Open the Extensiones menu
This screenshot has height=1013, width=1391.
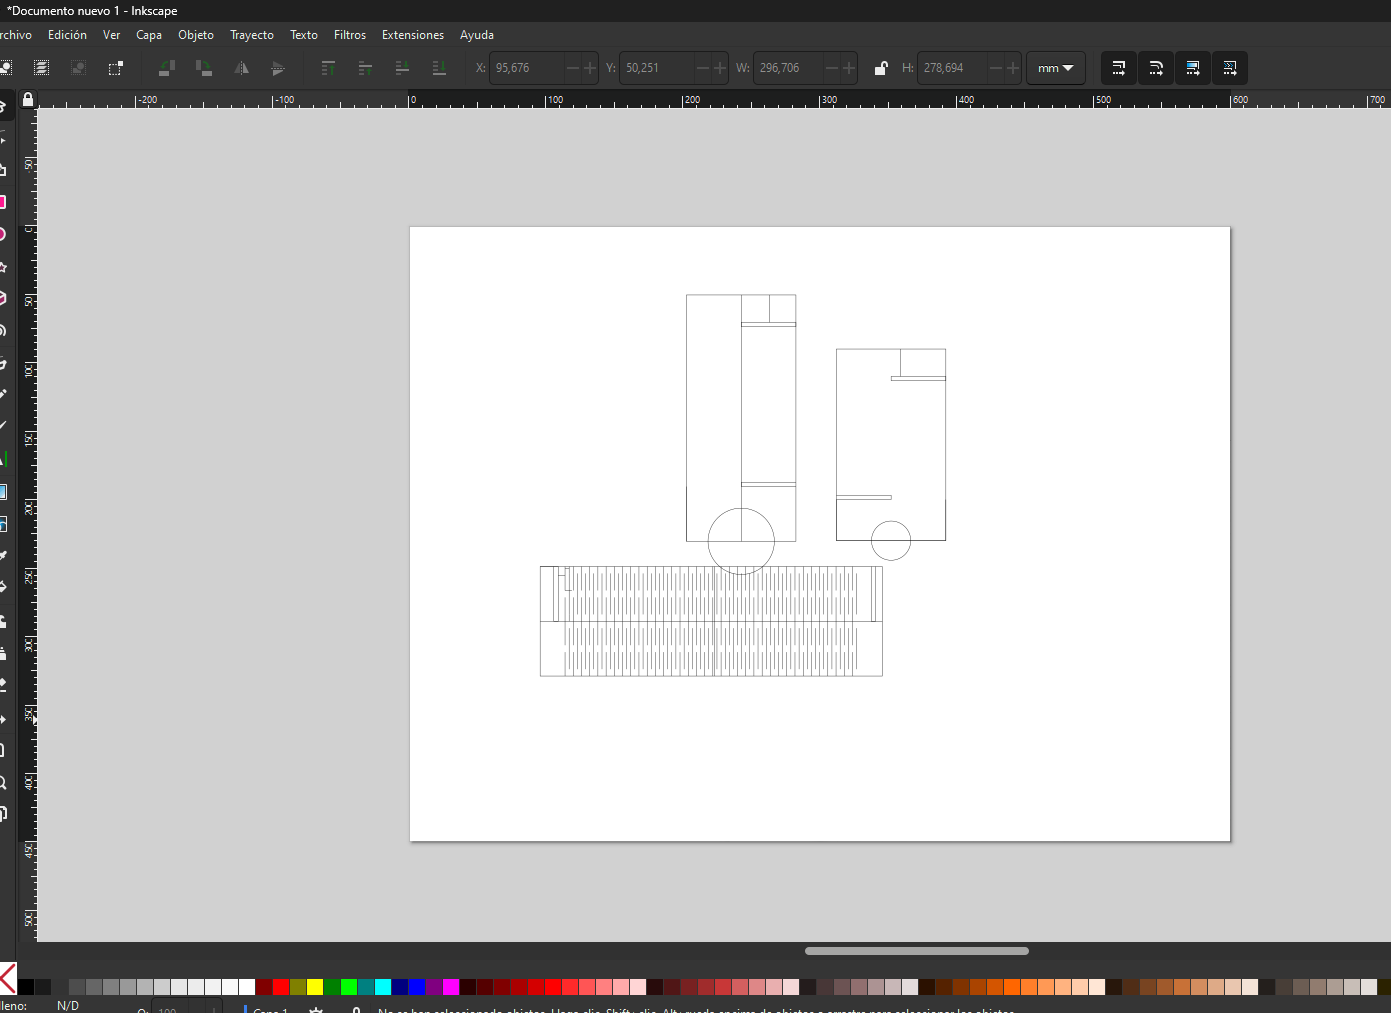[412, 35]
